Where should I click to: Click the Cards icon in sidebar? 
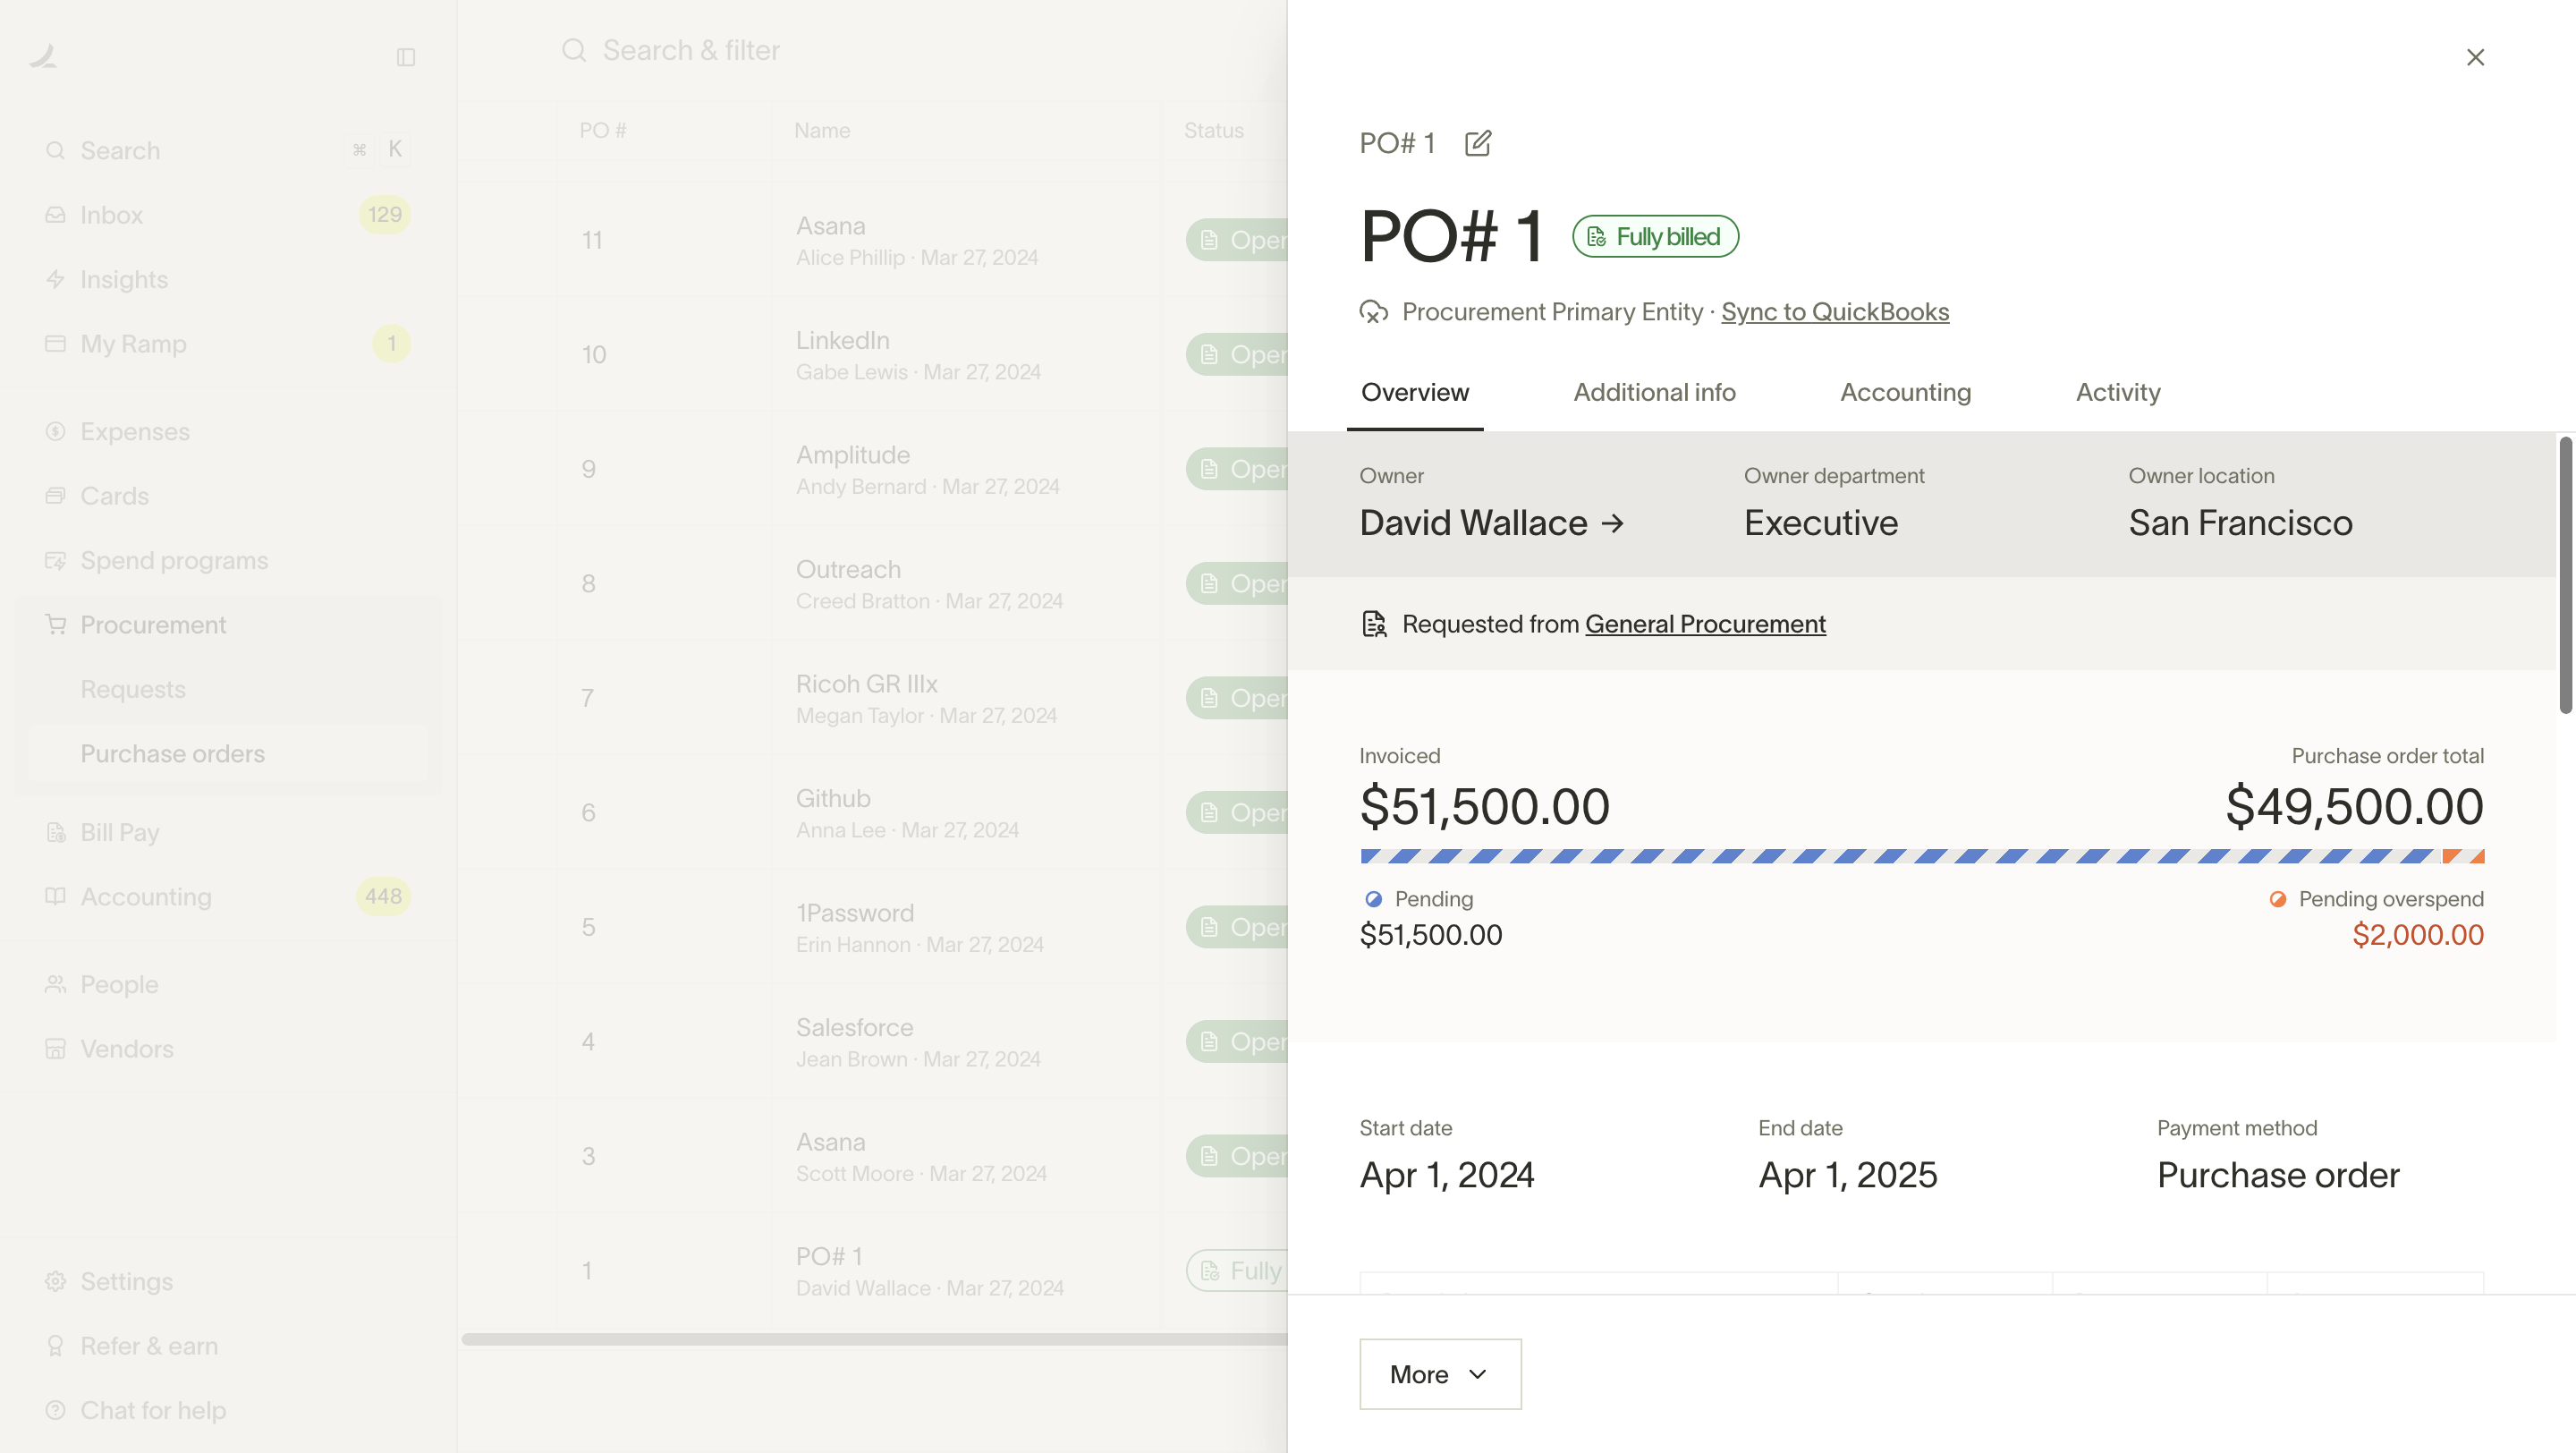[x=56, y=496]
